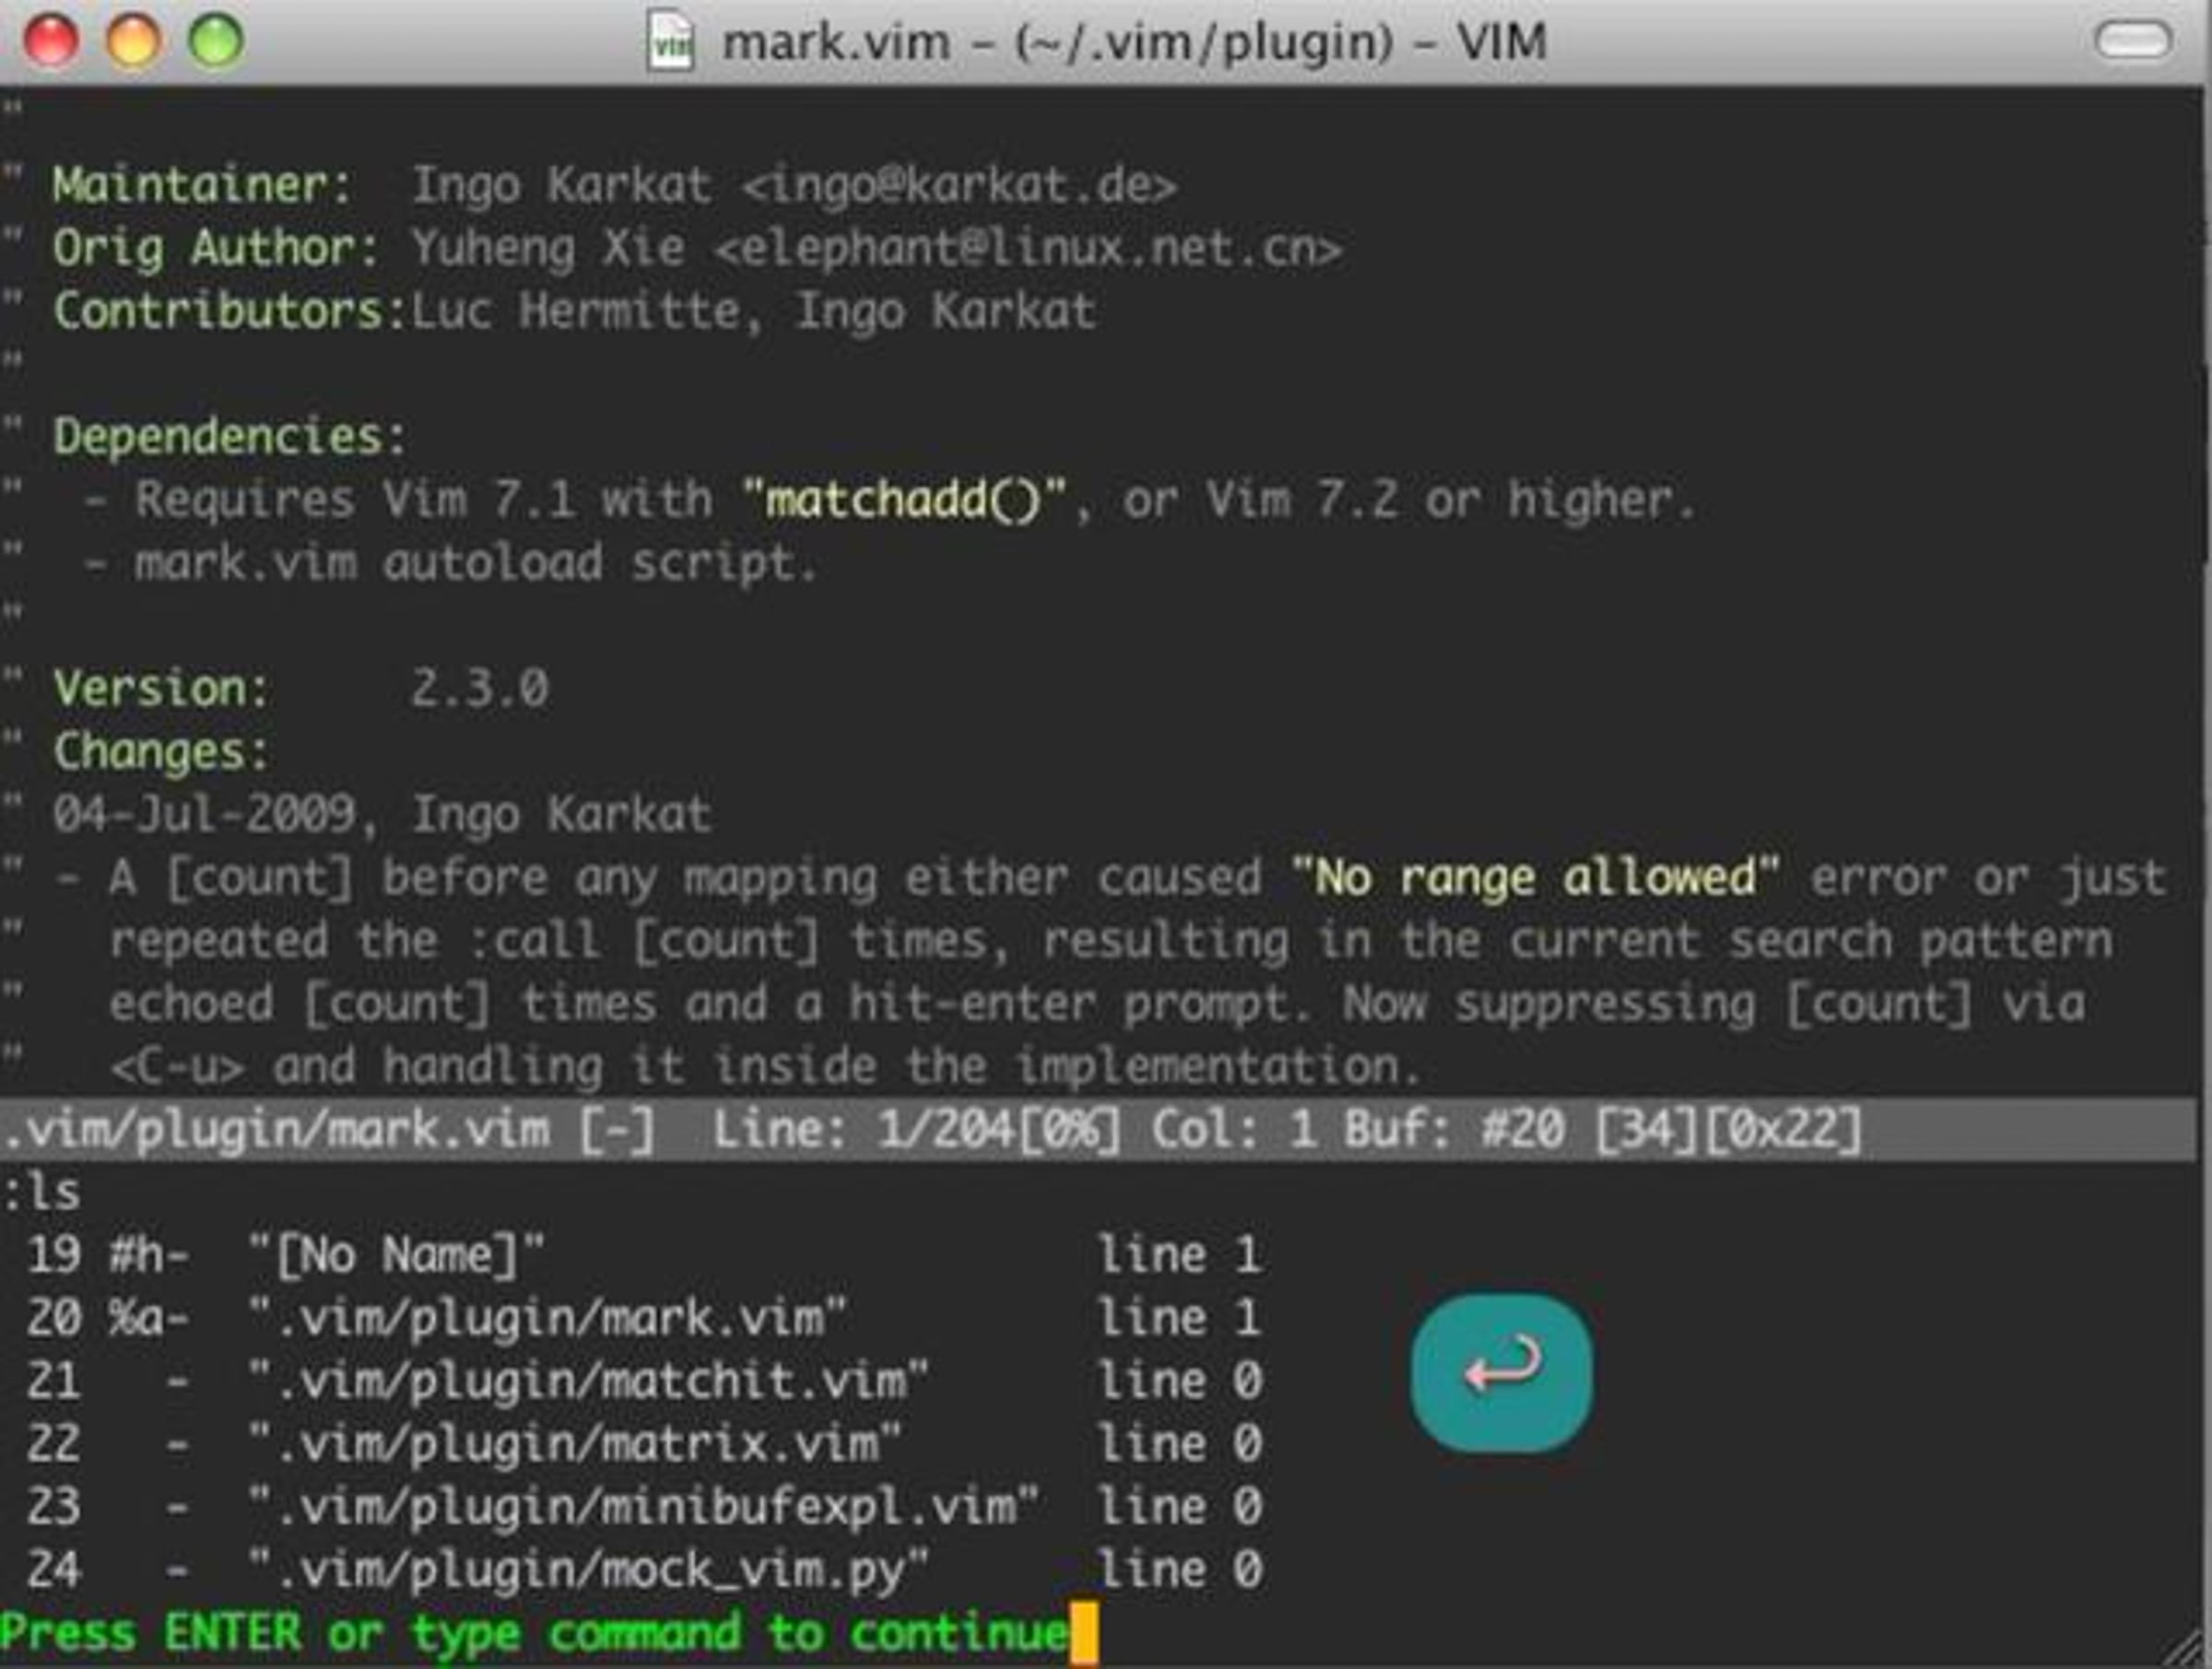The image size is (2212, 1669).
Task: Click the email "<ingo@karkat.de>"
Action: [959, 185]
